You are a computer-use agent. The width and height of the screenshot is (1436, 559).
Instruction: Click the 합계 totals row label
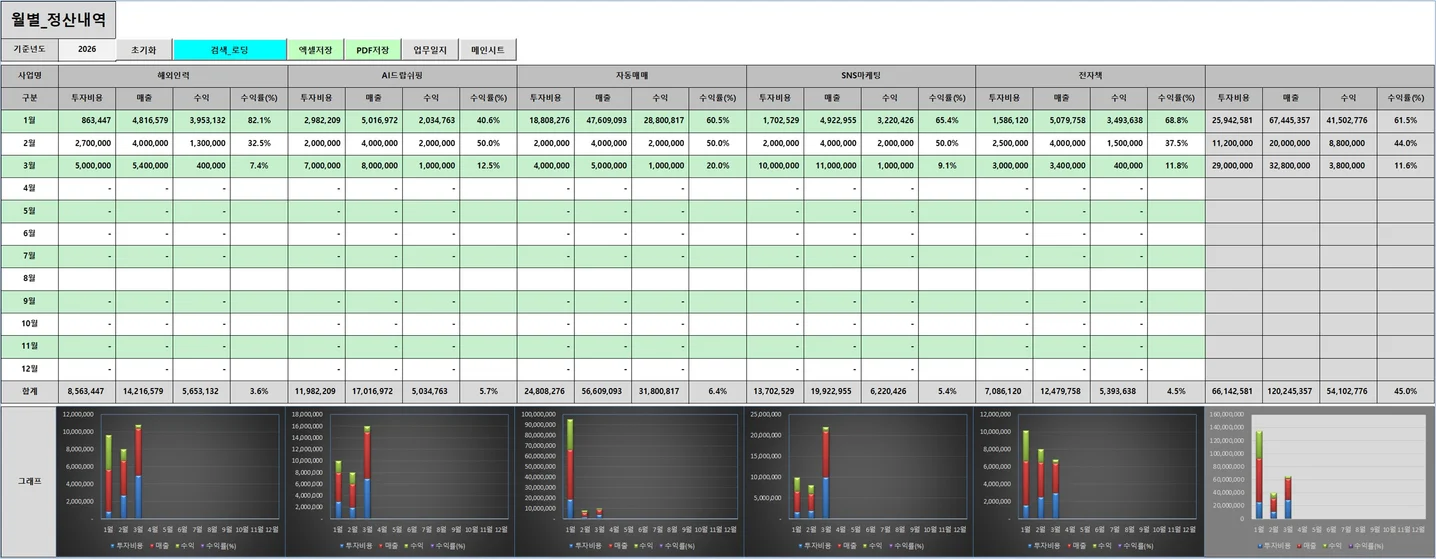(x=30, y=391)
